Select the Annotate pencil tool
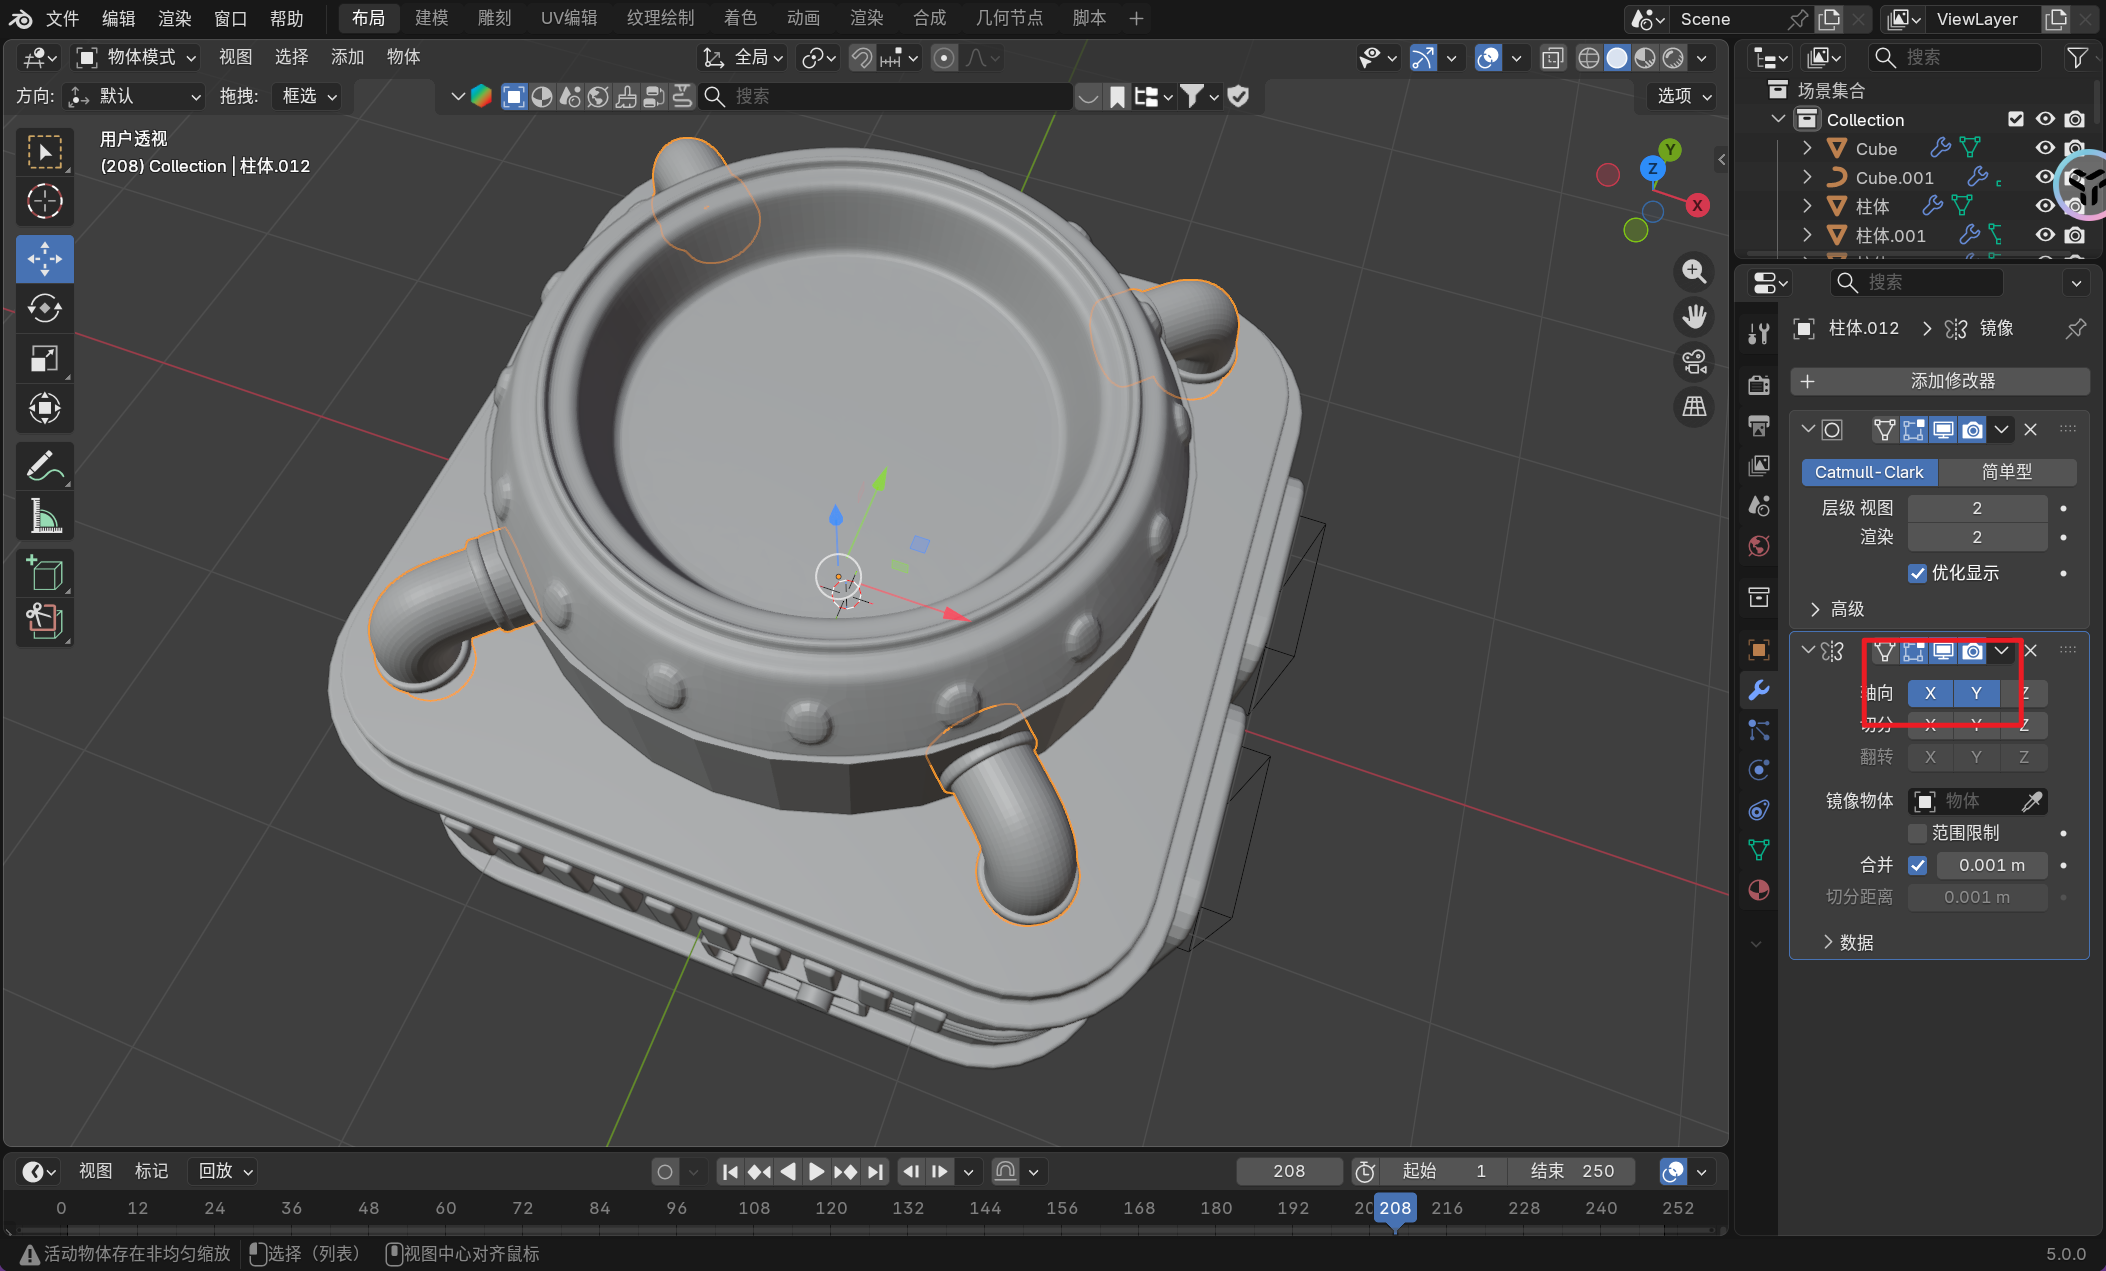2106x1271 pixels. (x=44, y=466)
